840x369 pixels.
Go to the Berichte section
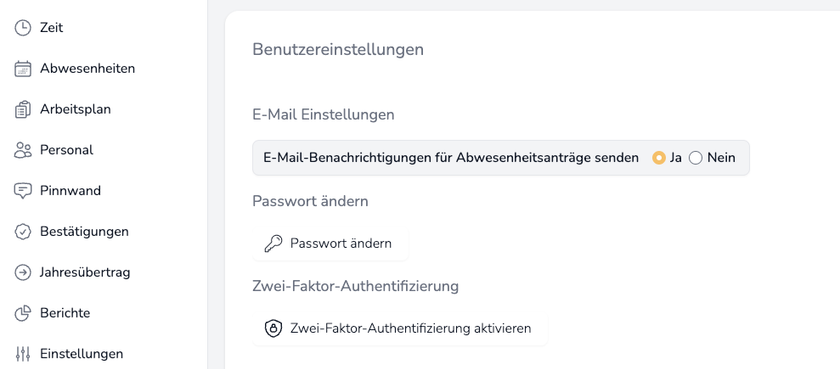click(65, 313)
